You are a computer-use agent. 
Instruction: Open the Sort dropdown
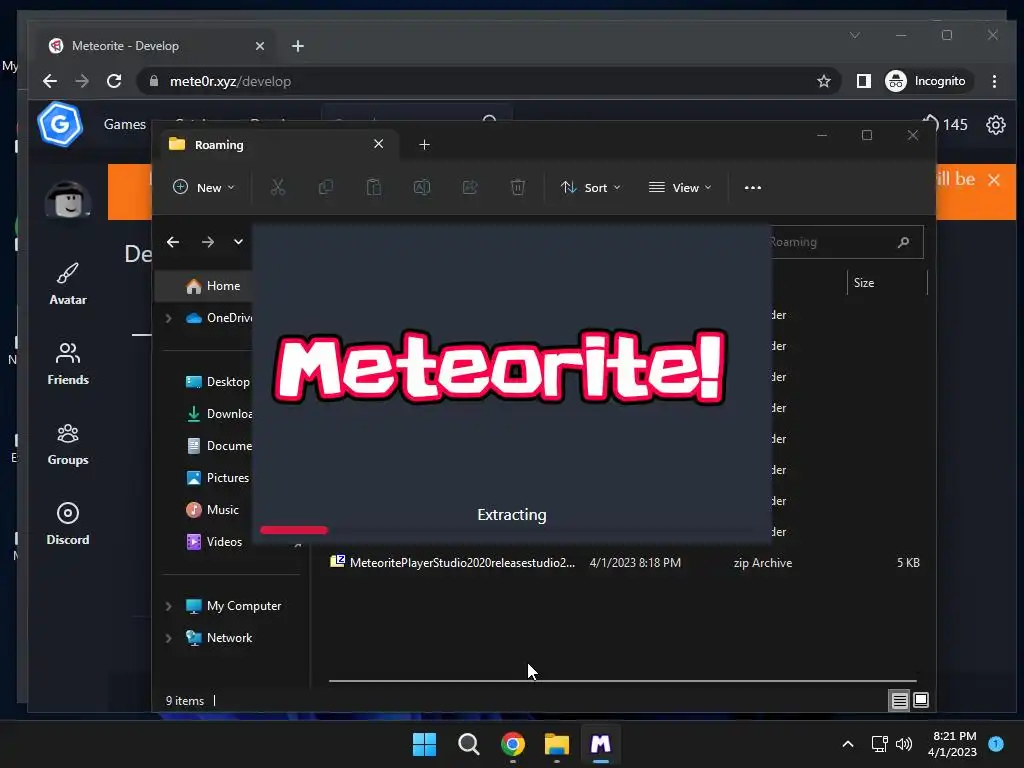click(x=590, y=187)
